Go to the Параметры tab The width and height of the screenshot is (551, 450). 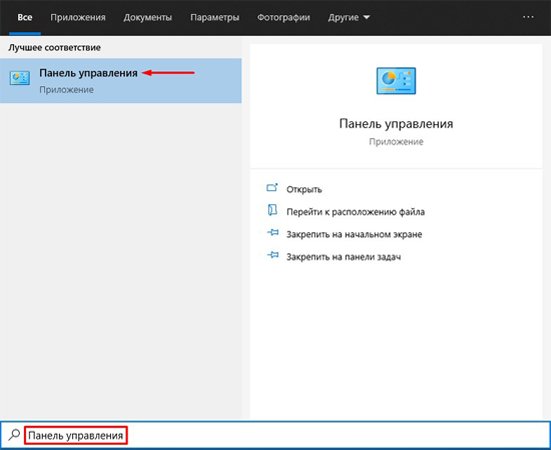click(x=214, y=17)
